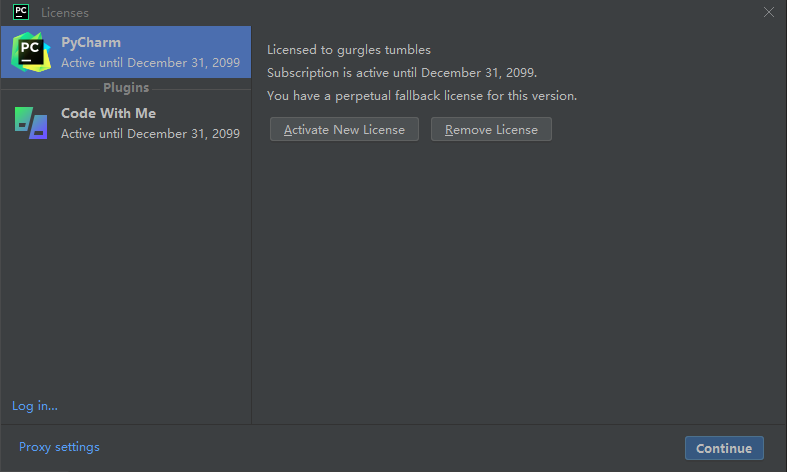Close the Licenses dialog

[x=768, y=12]
